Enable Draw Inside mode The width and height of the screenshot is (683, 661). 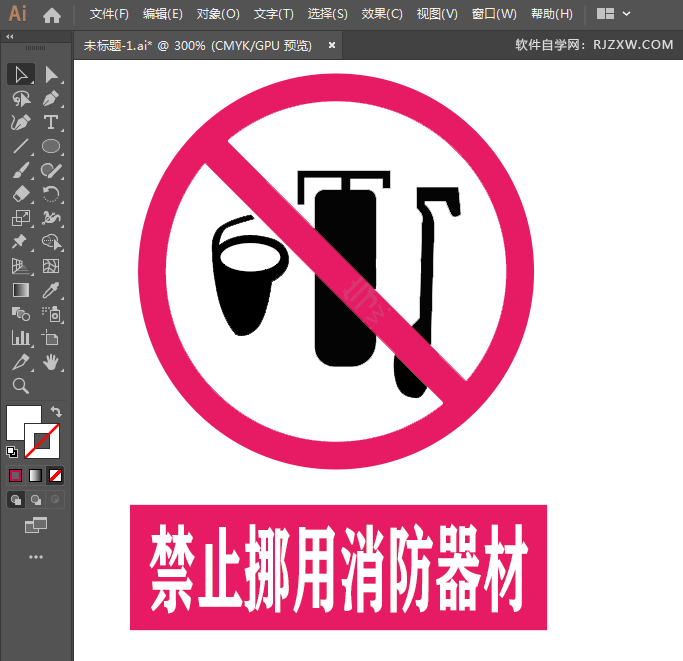55,500
